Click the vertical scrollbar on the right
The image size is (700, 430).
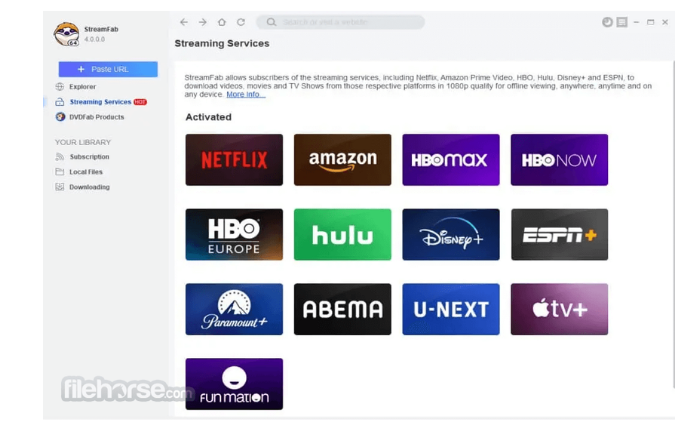click(x=674, y=225)
